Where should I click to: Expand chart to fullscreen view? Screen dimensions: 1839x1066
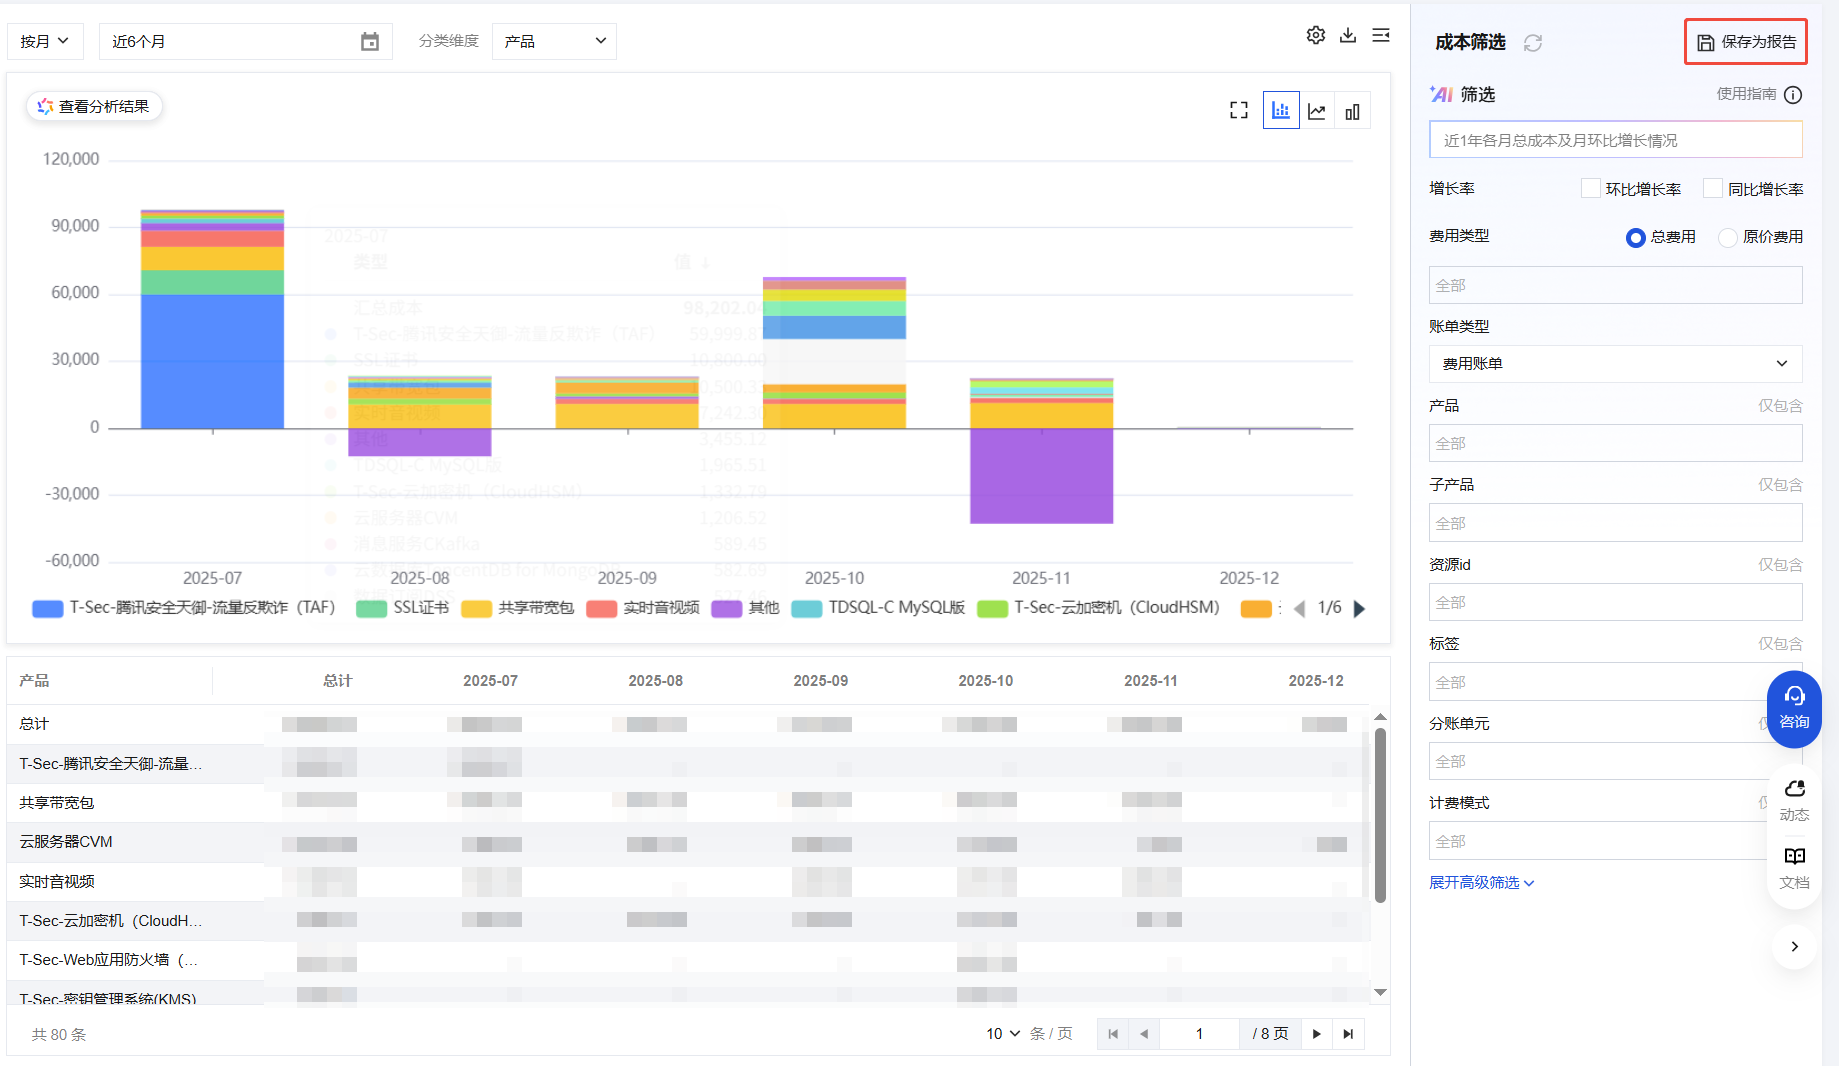[1239, 111]
